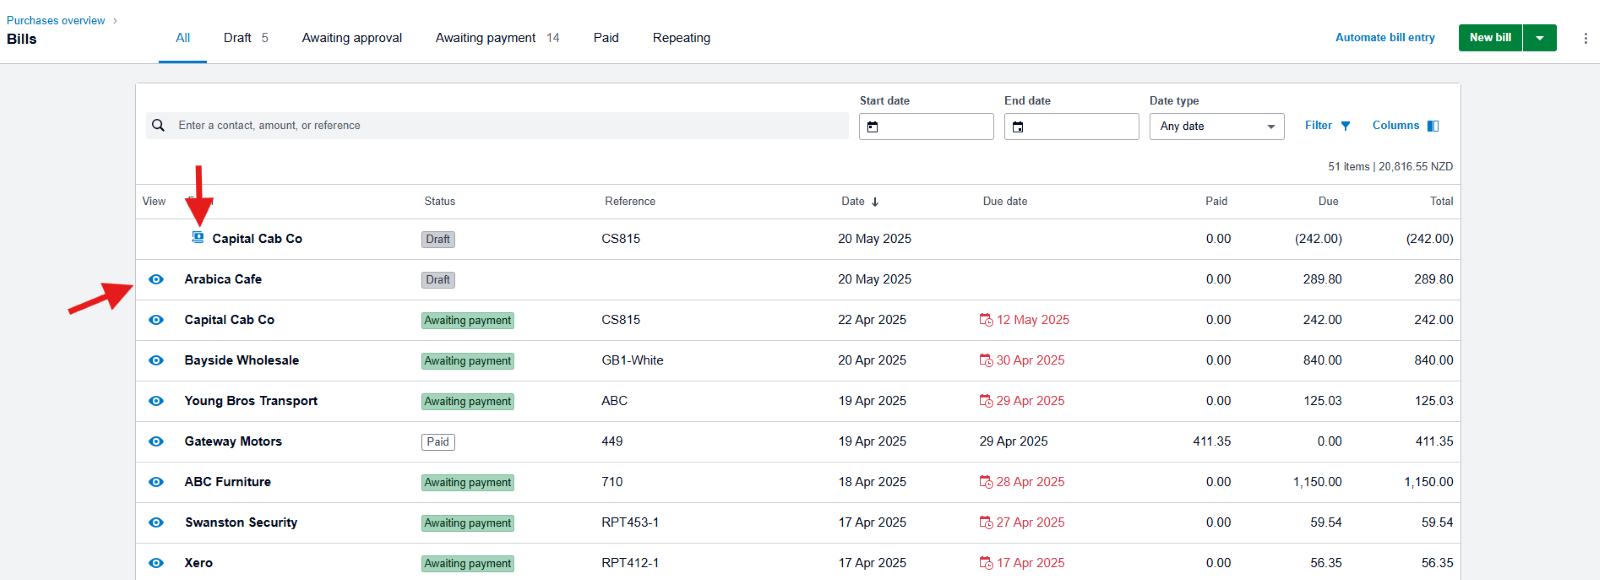Click Awaiting payment badge for Bayside Wholesale
Image resolution: width=1600 pixels, height=580 pixels.
pyautogui.click(x=468, y=361)
